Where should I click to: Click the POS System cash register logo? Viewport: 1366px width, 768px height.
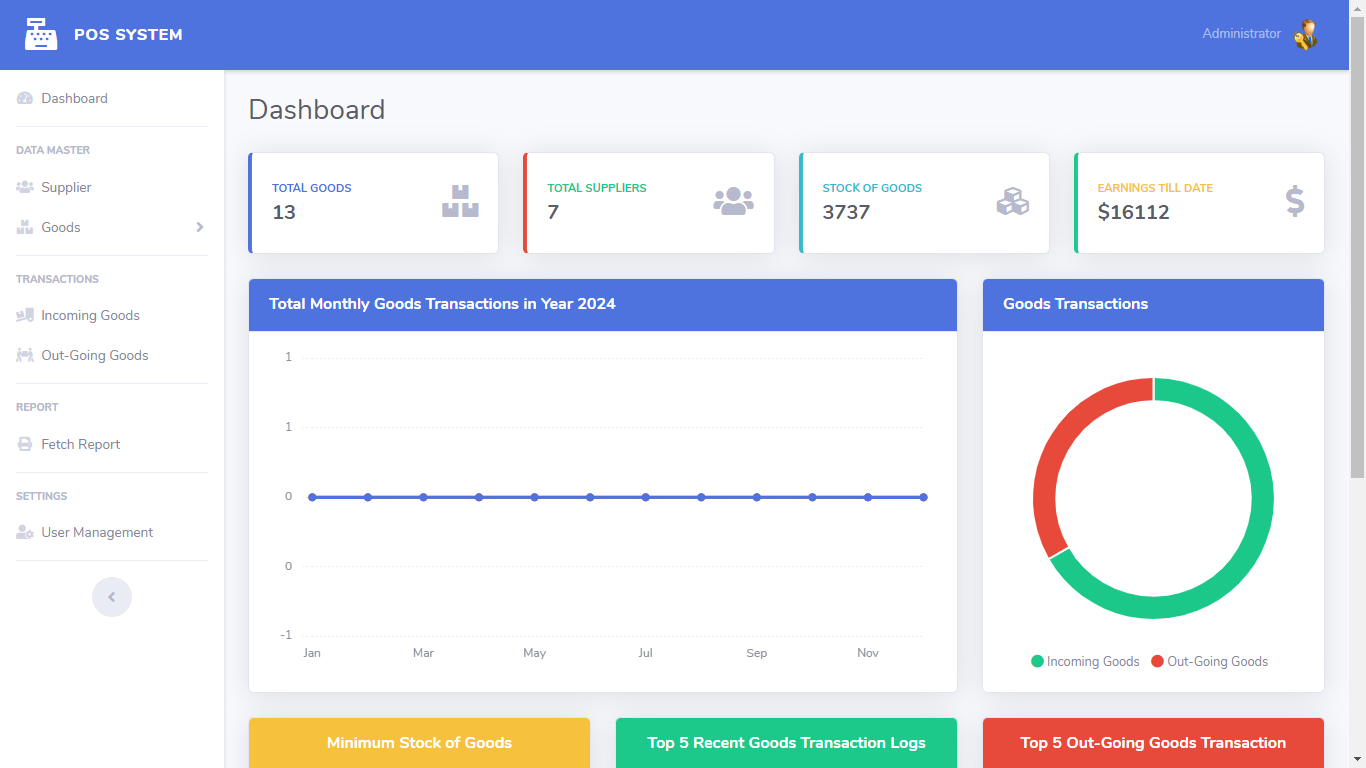(x=41, y=34)
